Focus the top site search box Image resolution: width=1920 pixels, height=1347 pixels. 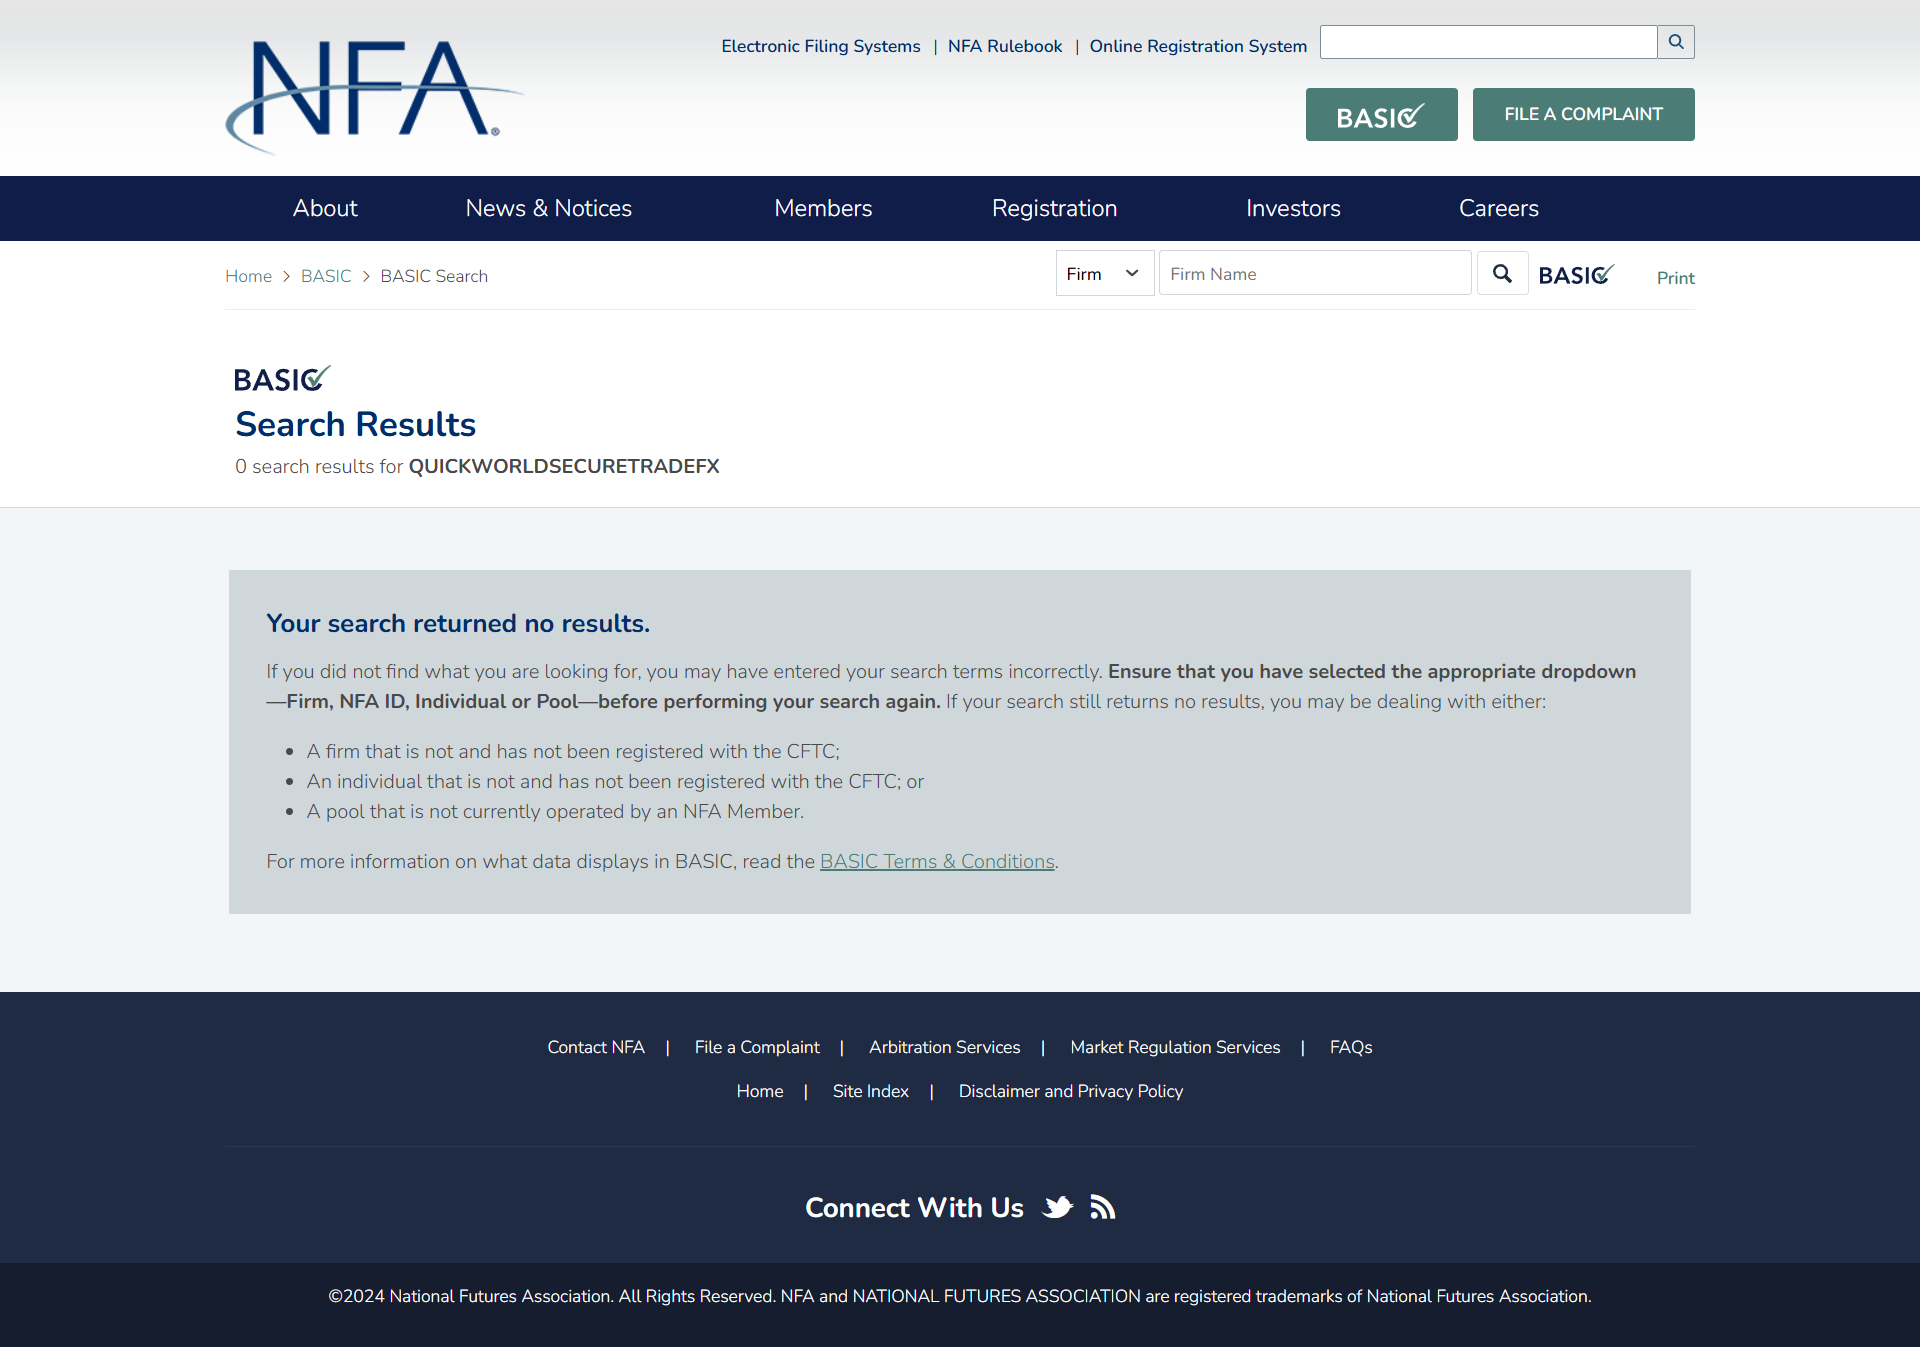point(1488,42)
